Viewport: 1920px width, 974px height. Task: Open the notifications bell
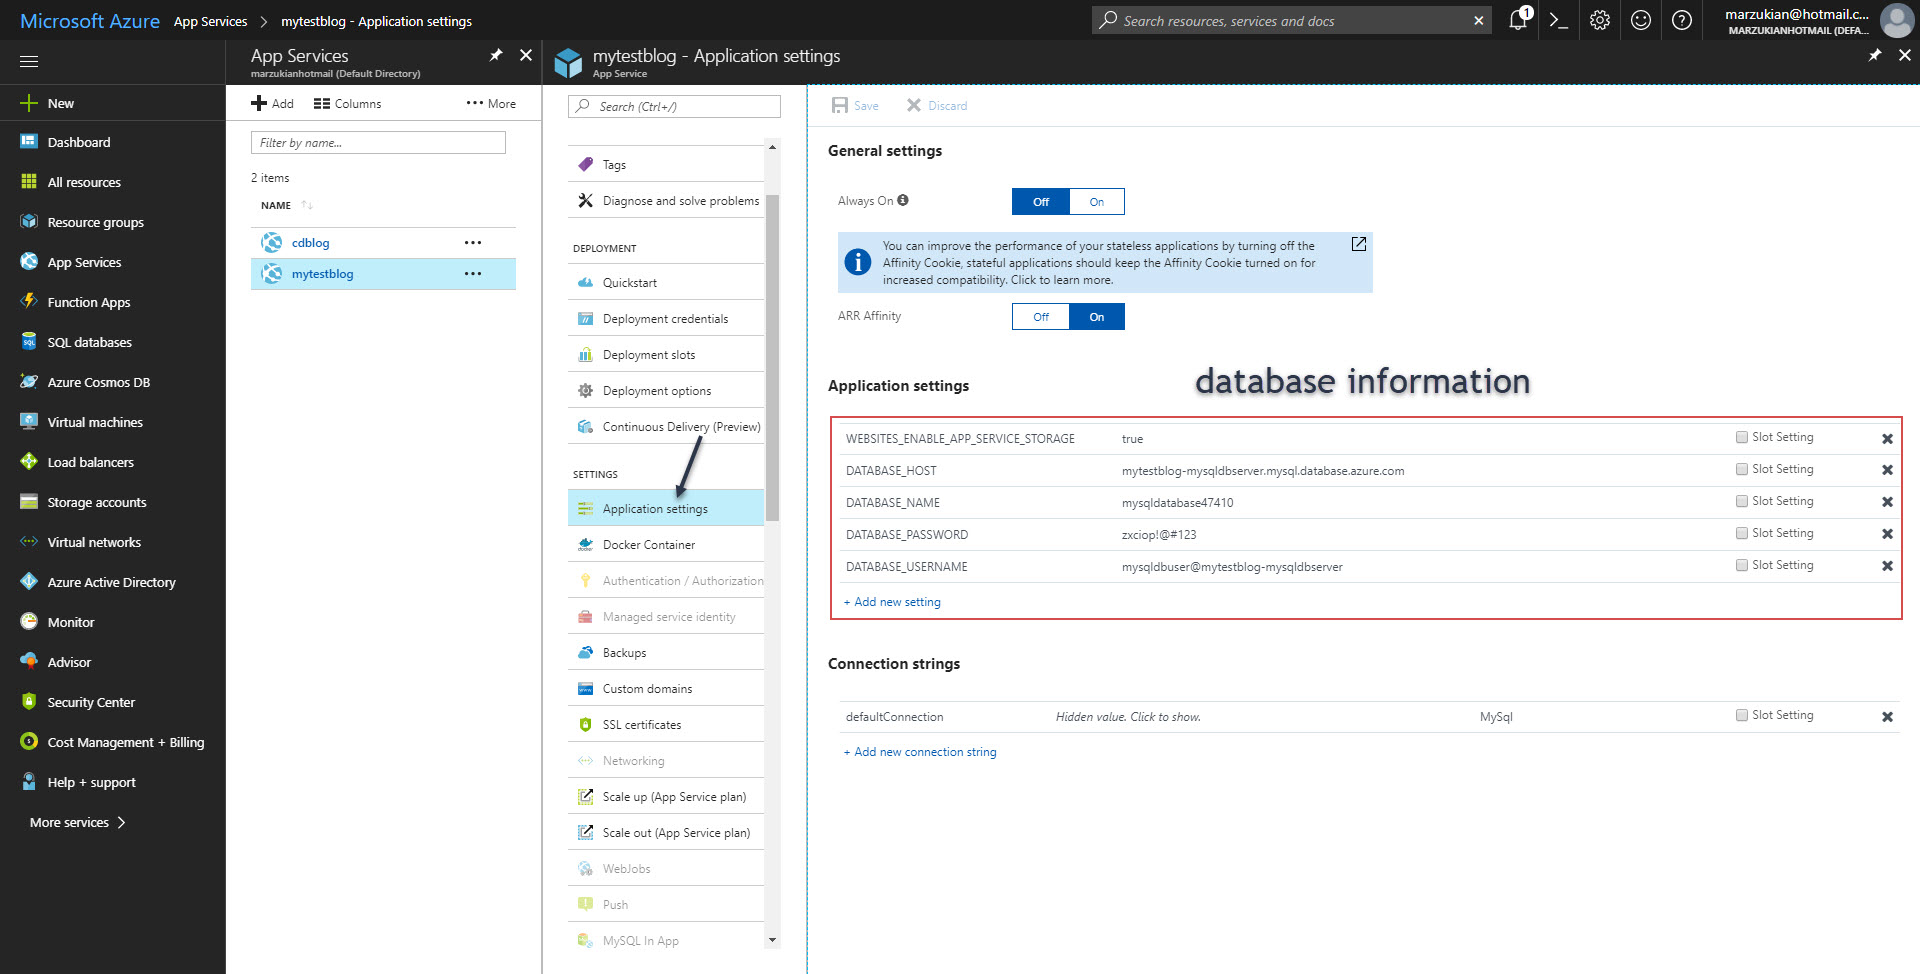1516,20
